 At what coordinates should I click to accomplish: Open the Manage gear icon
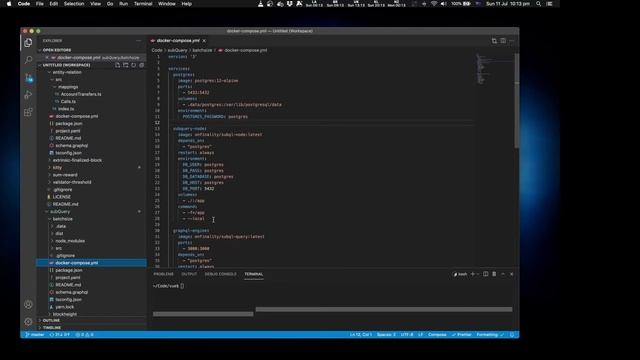coord(28,322)
